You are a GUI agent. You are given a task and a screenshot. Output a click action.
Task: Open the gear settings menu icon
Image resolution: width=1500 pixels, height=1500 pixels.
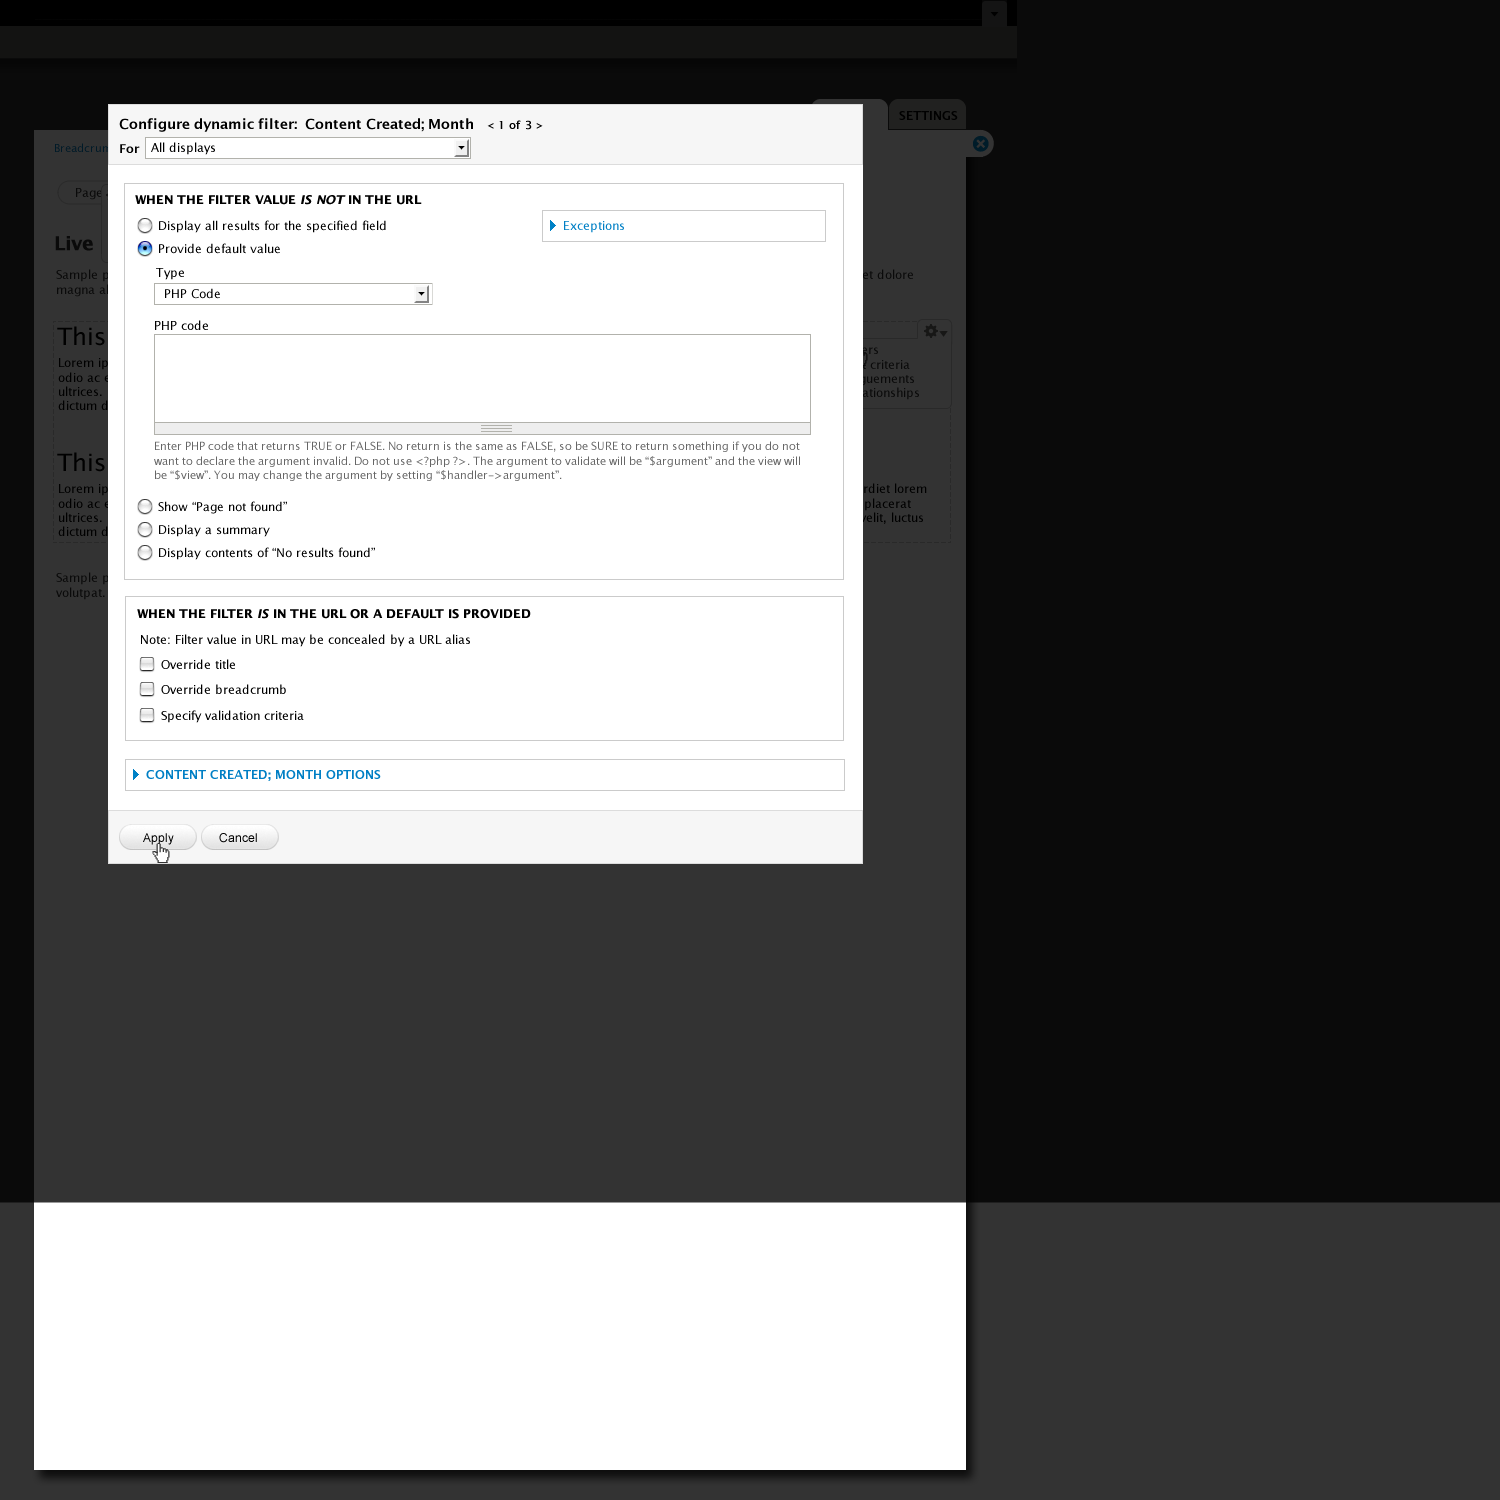(934, 332)
